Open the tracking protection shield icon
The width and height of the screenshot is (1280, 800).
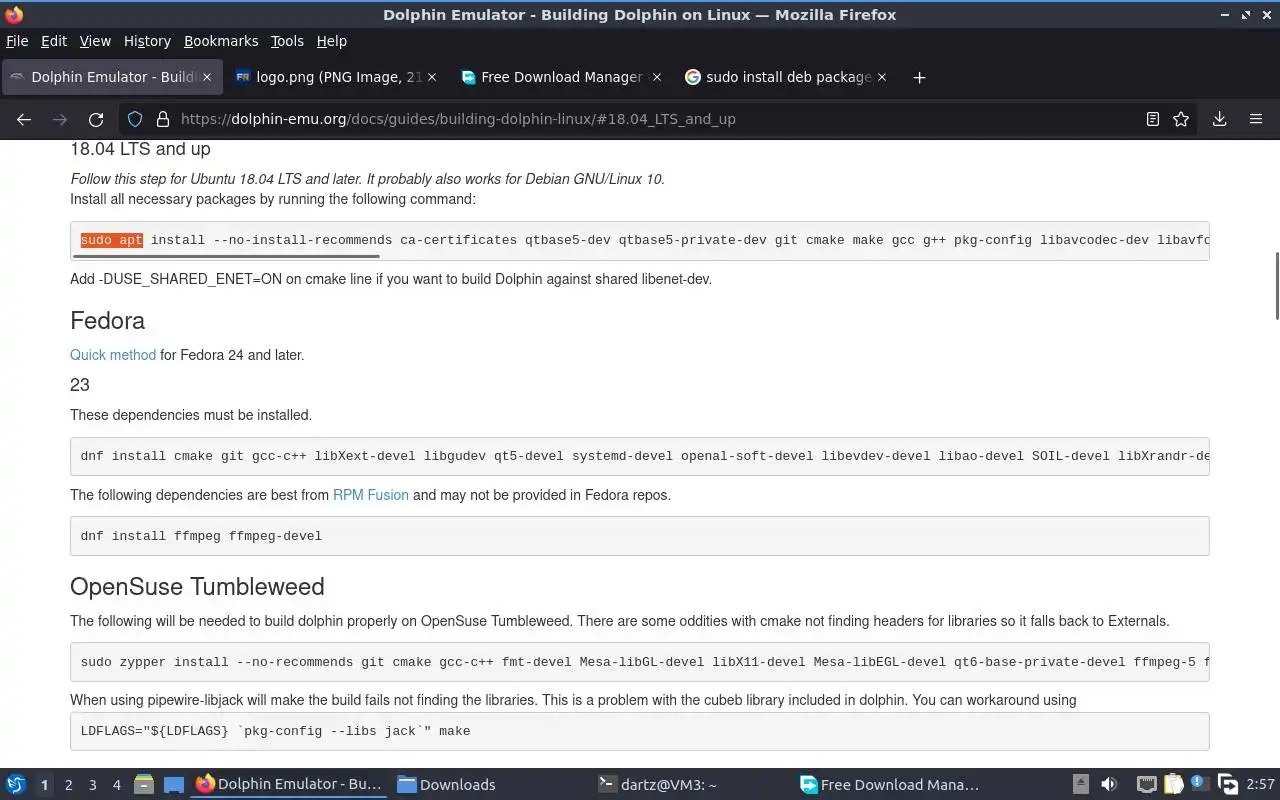[135, 119]
